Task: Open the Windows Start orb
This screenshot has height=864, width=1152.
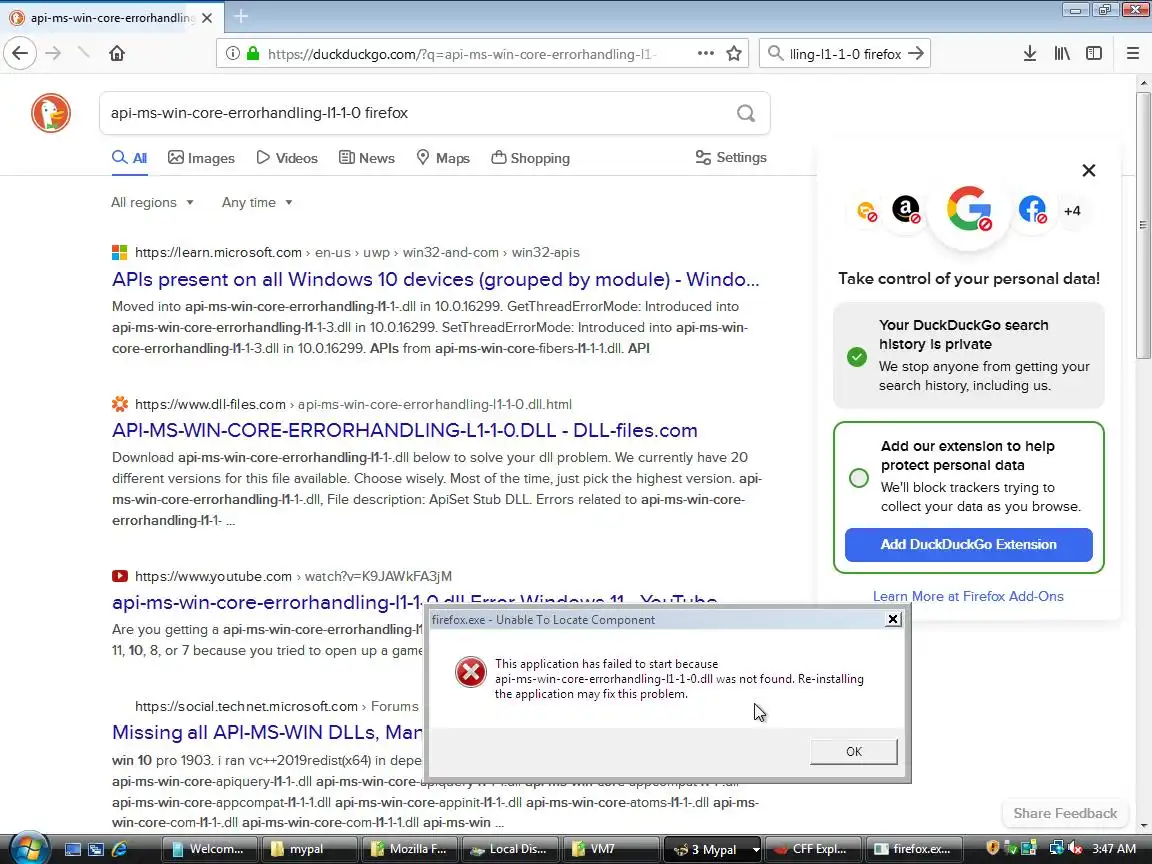Action: tap(29, 849)
